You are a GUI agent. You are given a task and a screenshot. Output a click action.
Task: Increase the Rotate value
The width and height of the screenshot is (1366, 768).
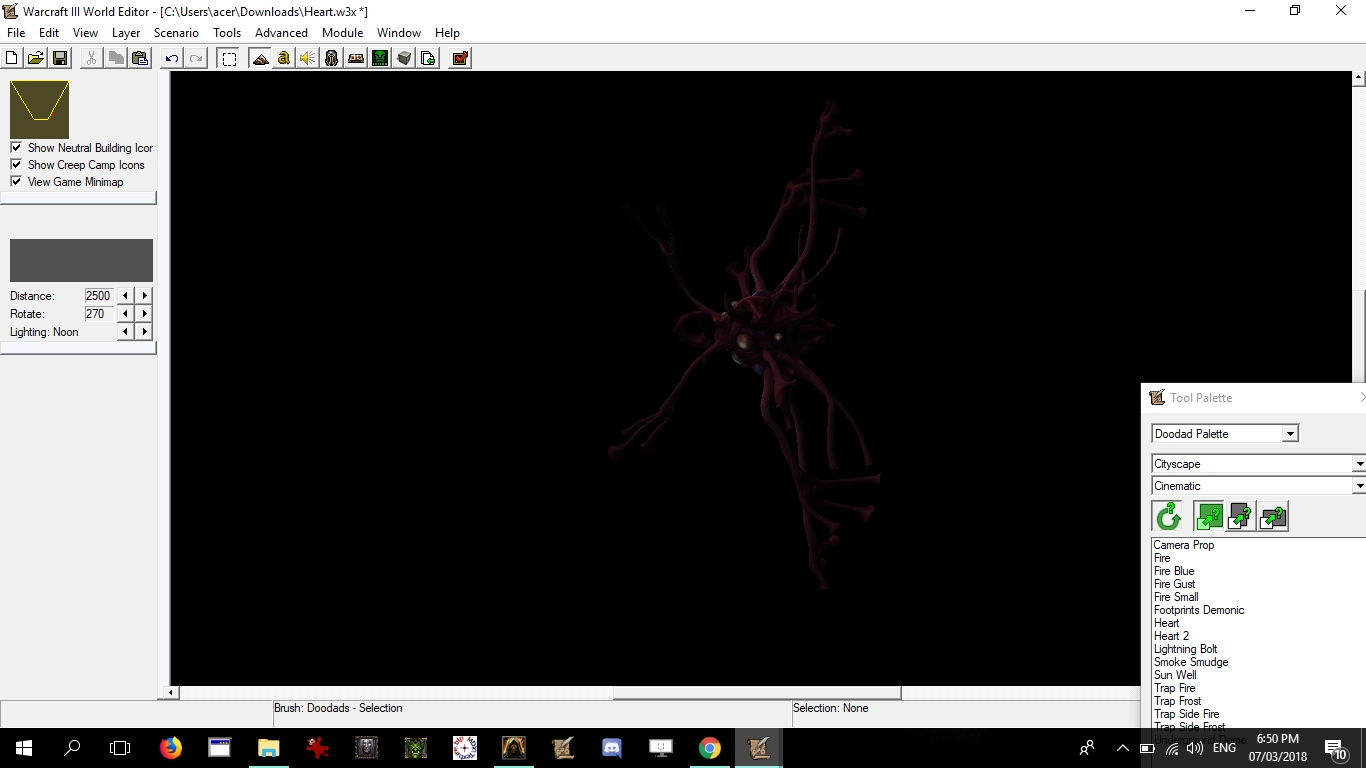coord(145,314)
